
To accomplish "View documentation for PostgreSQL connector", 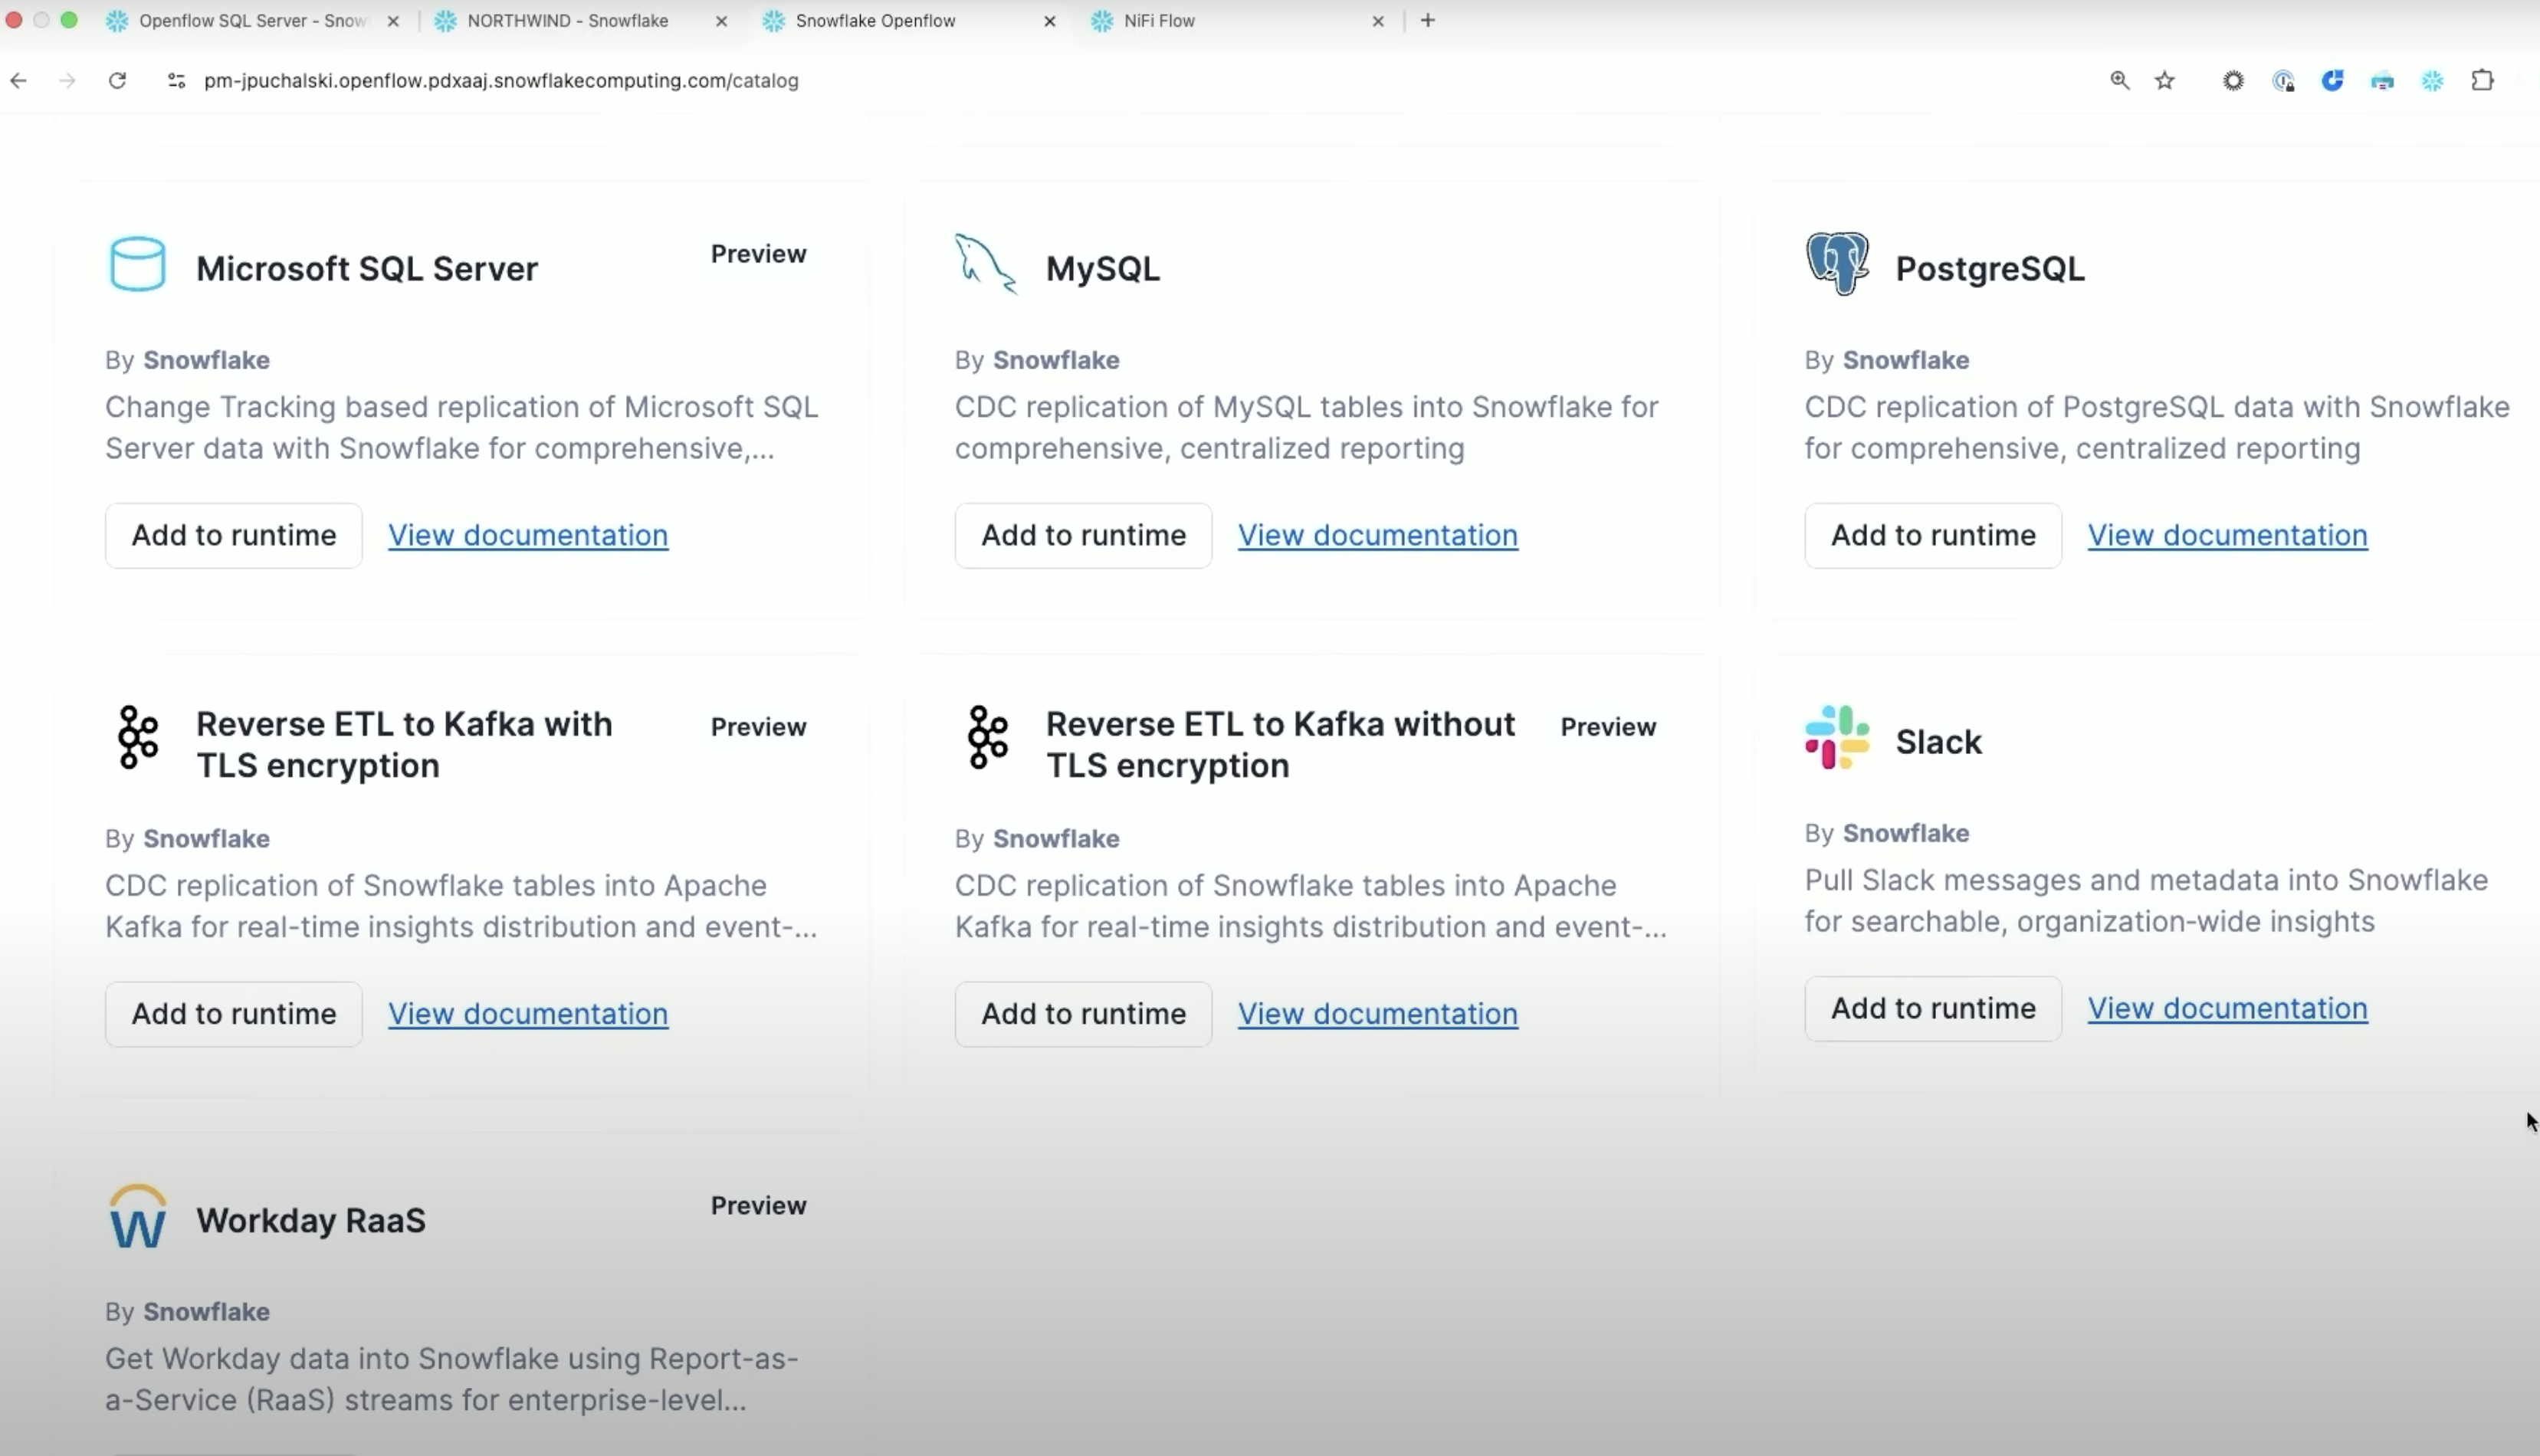I will click(2226, 536).
